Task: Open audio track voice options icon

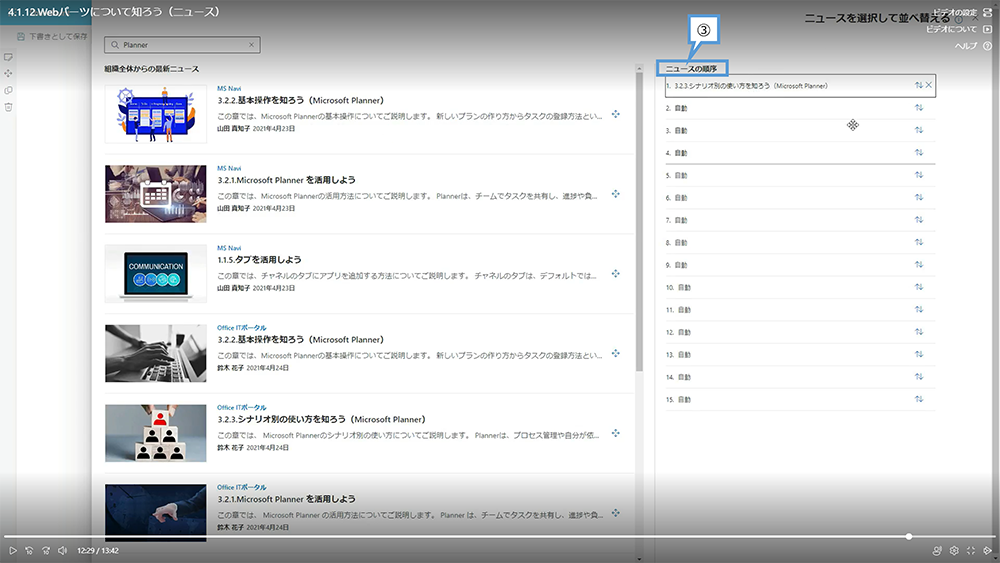Action: click(937, 550)
